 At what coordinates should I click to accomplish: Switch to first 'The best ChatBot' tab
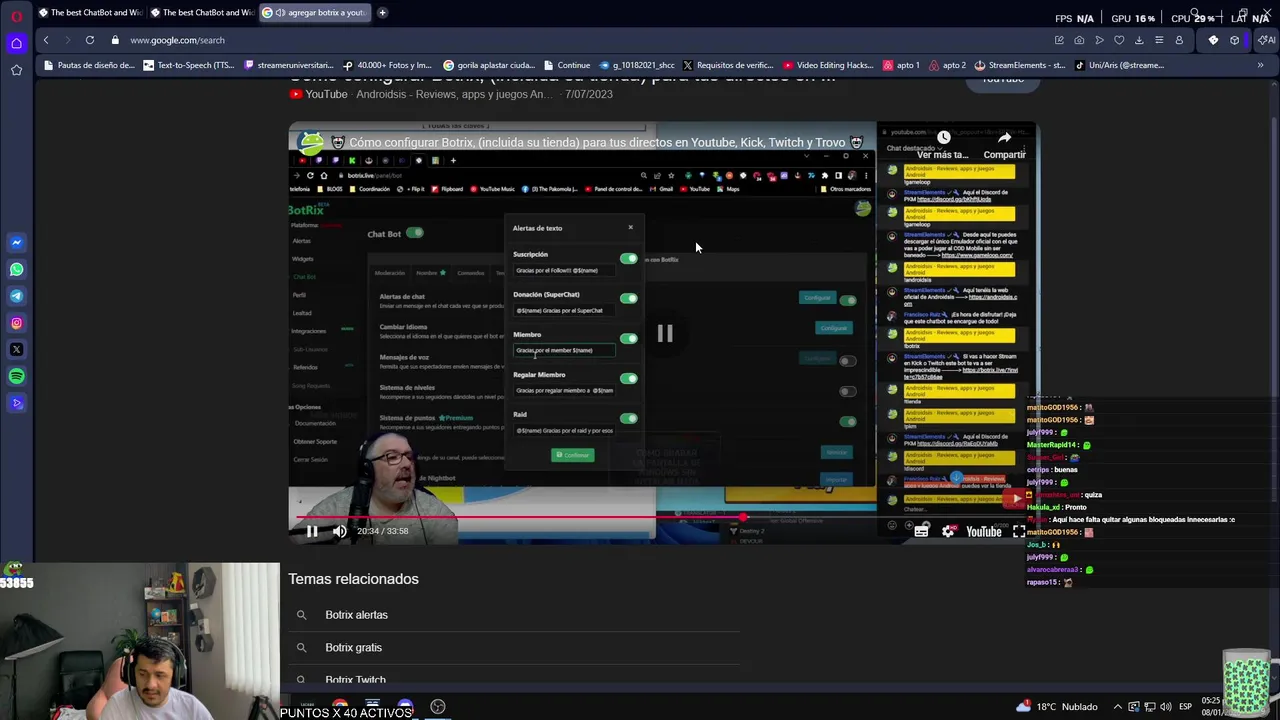[x=90, y=13]
